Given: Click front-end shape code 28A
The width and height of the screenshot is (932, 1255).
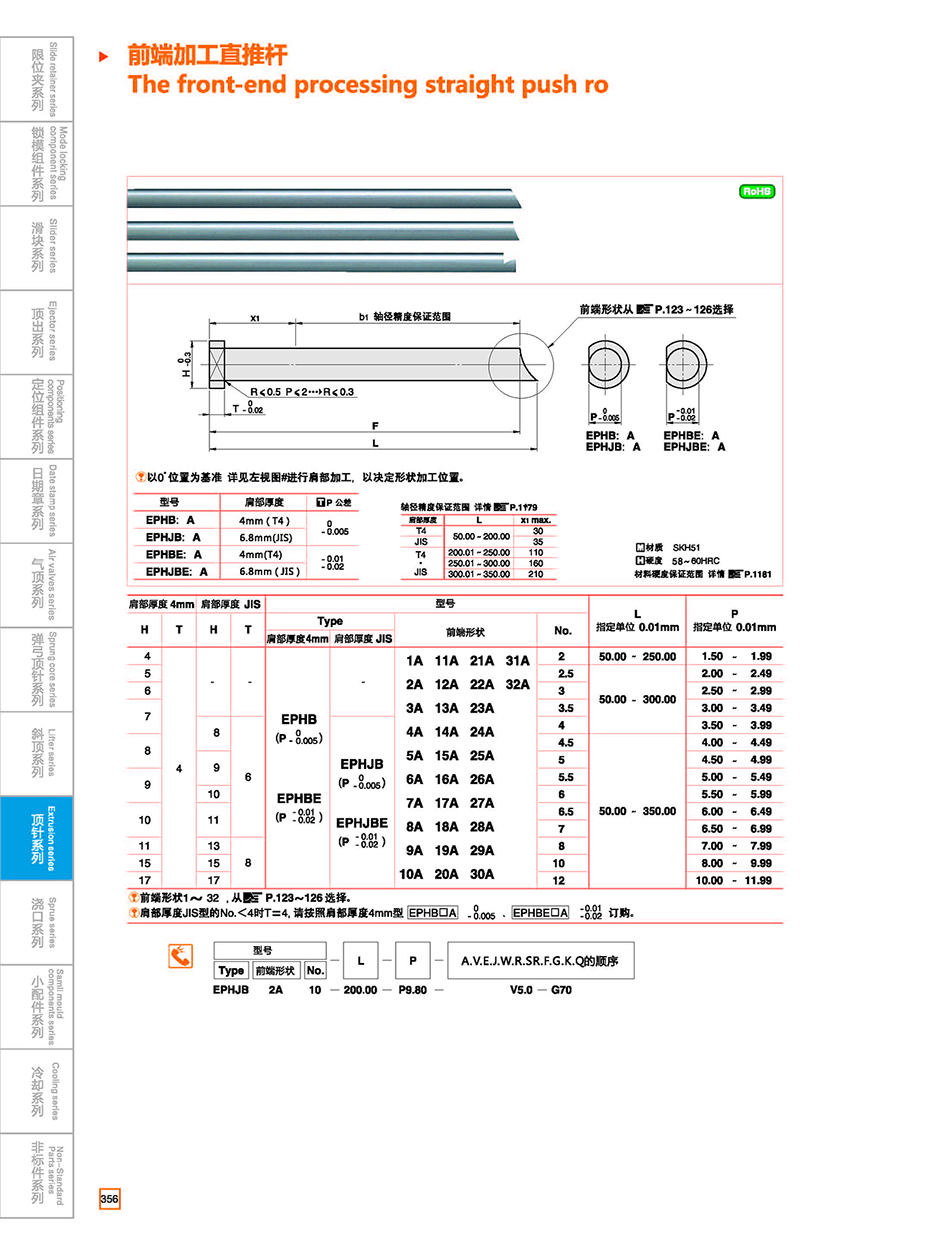Looking at the screenshot, I should coord(482,826).
